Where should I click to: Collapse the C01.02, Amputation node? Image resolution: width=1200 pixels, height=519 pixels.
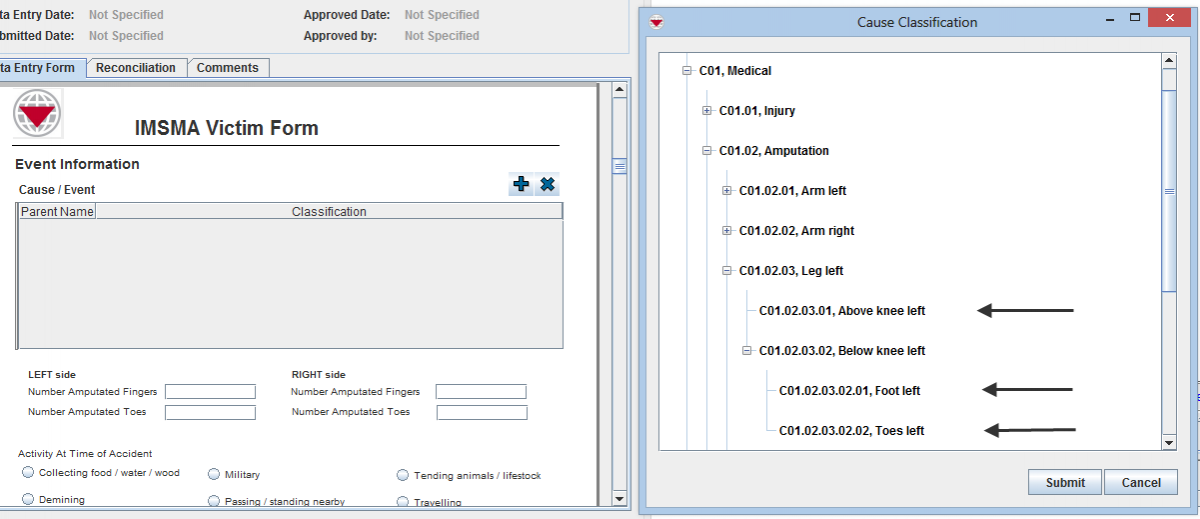(x=707, y=151)
